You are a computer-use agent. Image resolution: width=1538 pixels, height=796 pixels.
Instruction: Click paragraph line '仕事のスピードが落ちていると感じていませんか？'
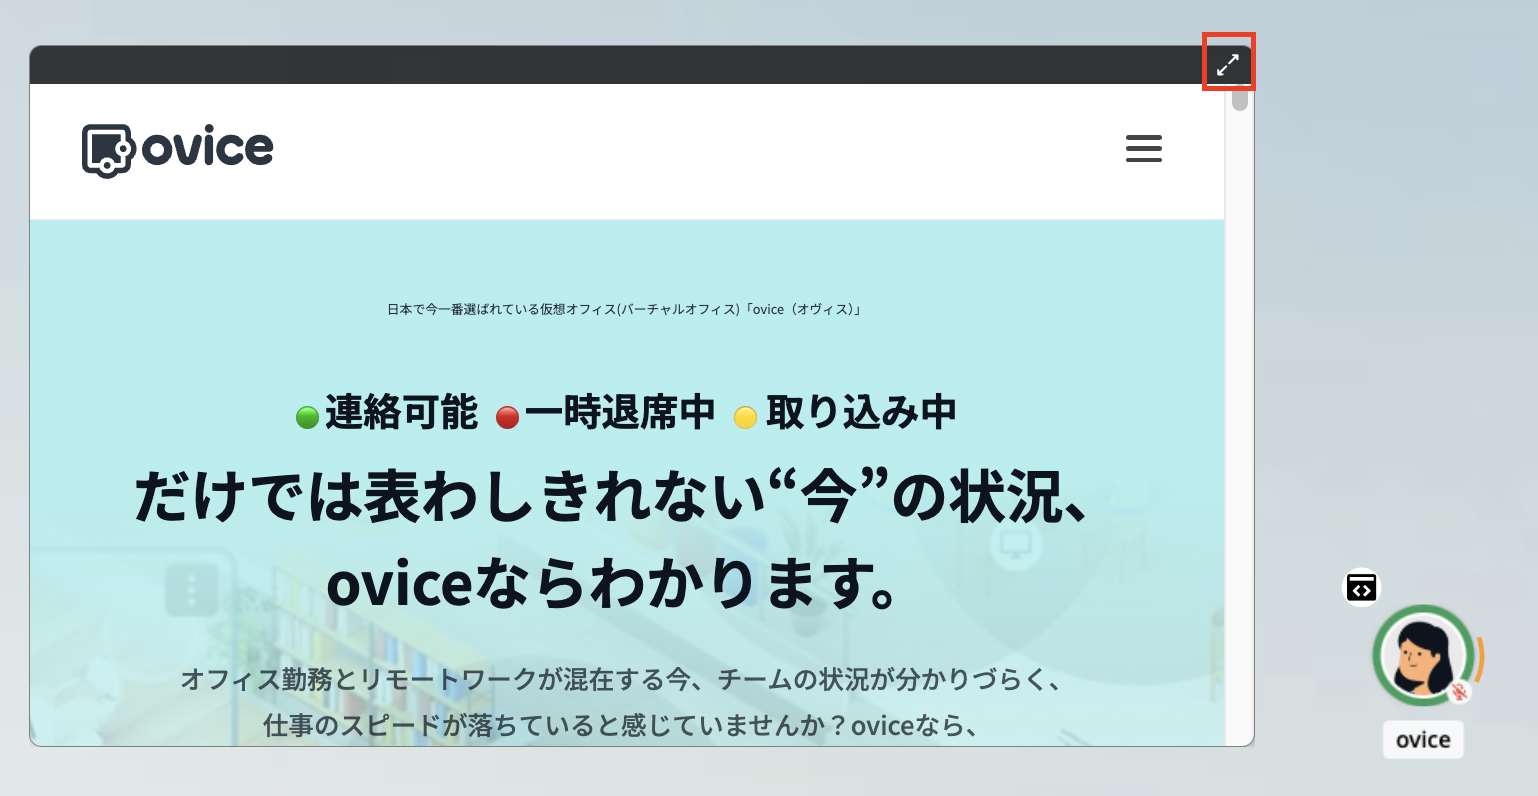click(x=557, y=724)
